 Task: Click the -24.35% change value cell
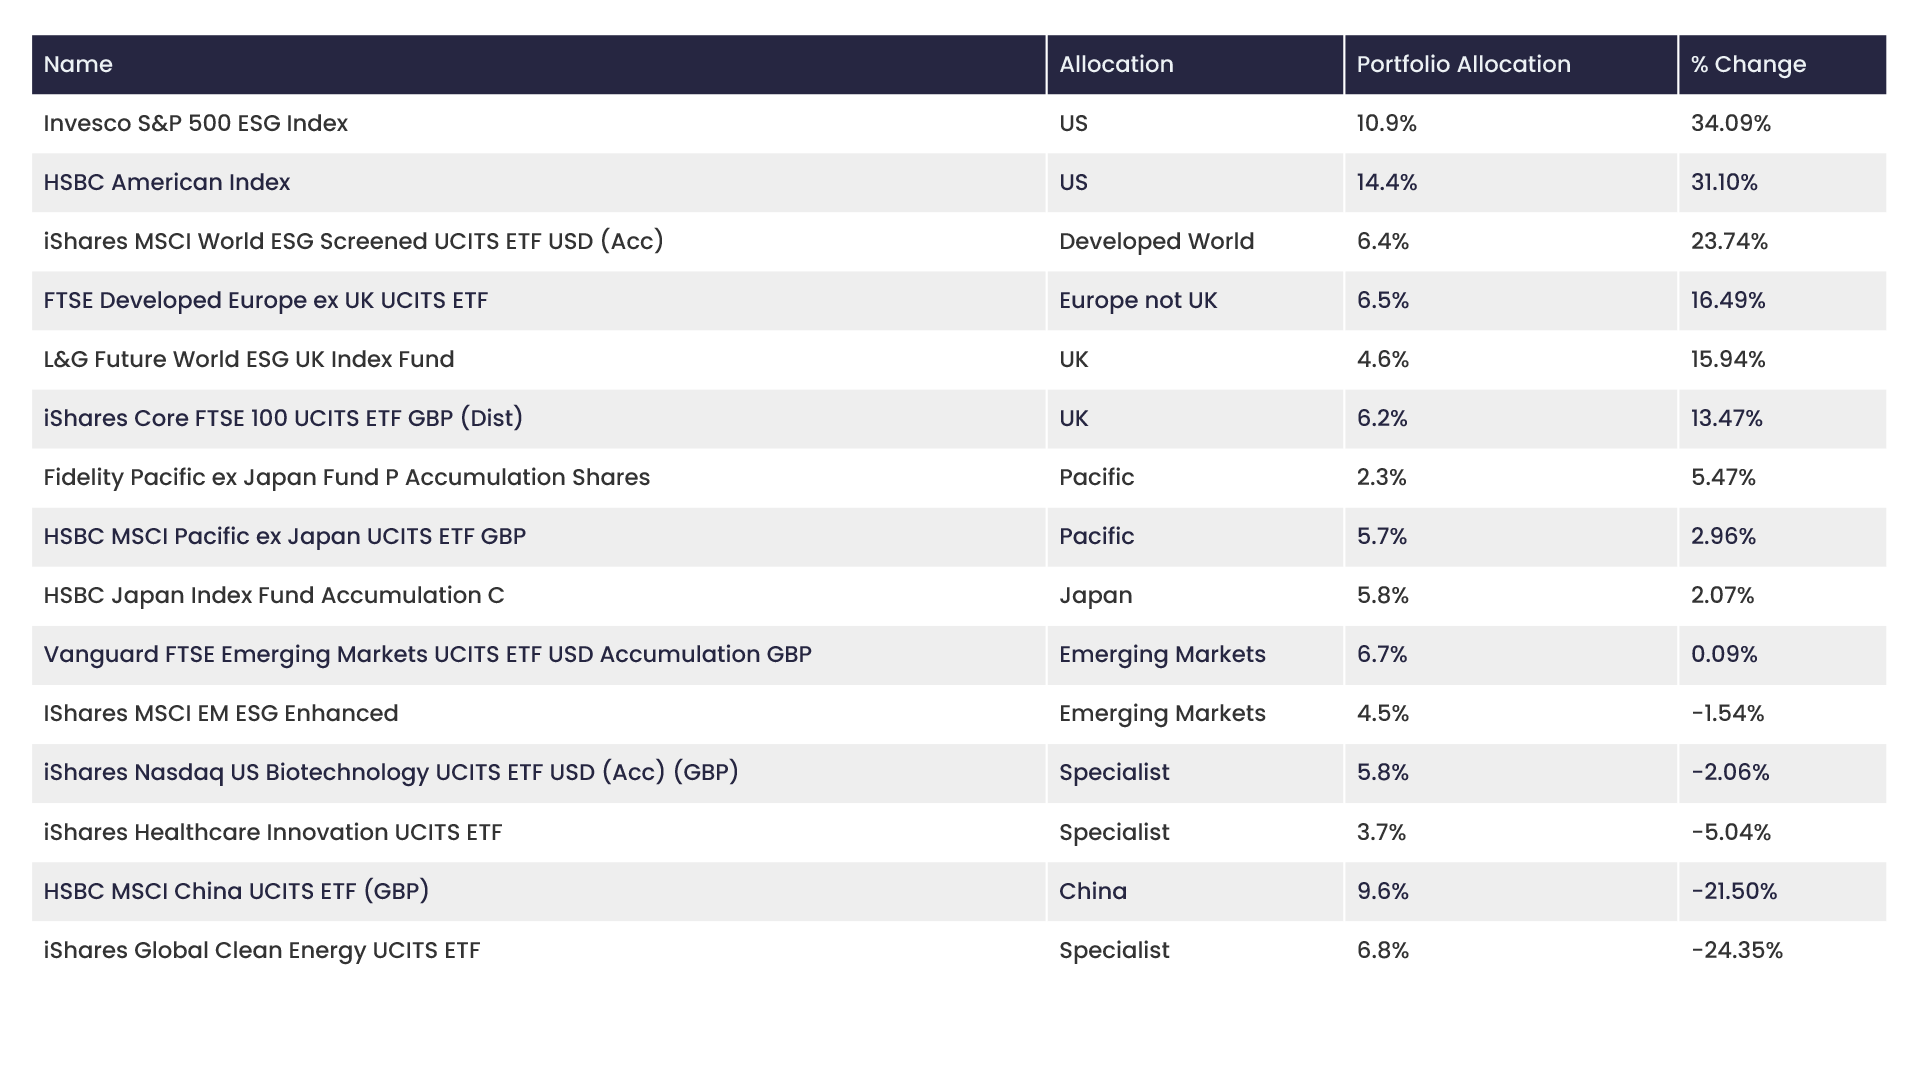(1737, 951)
